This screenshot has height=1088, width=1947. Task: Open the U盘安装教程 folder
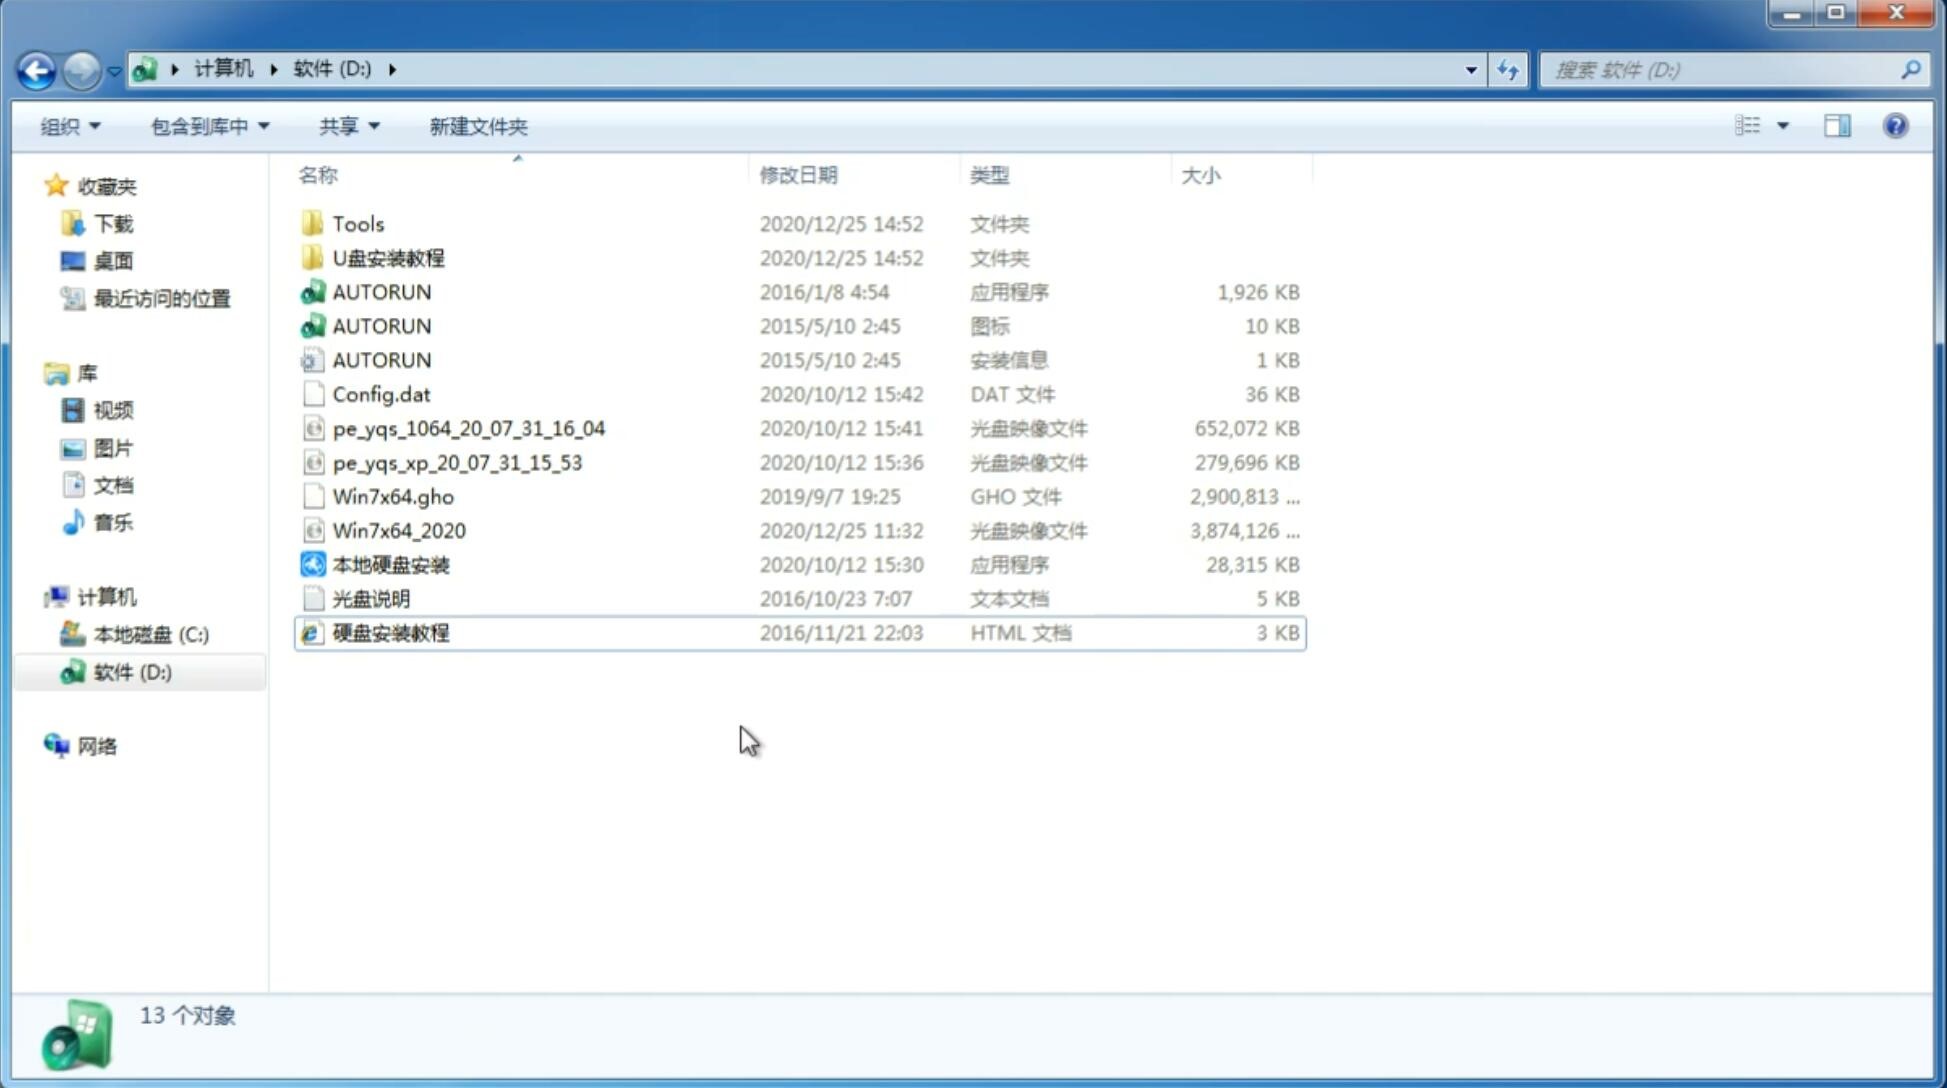click(x=388, y=257)
